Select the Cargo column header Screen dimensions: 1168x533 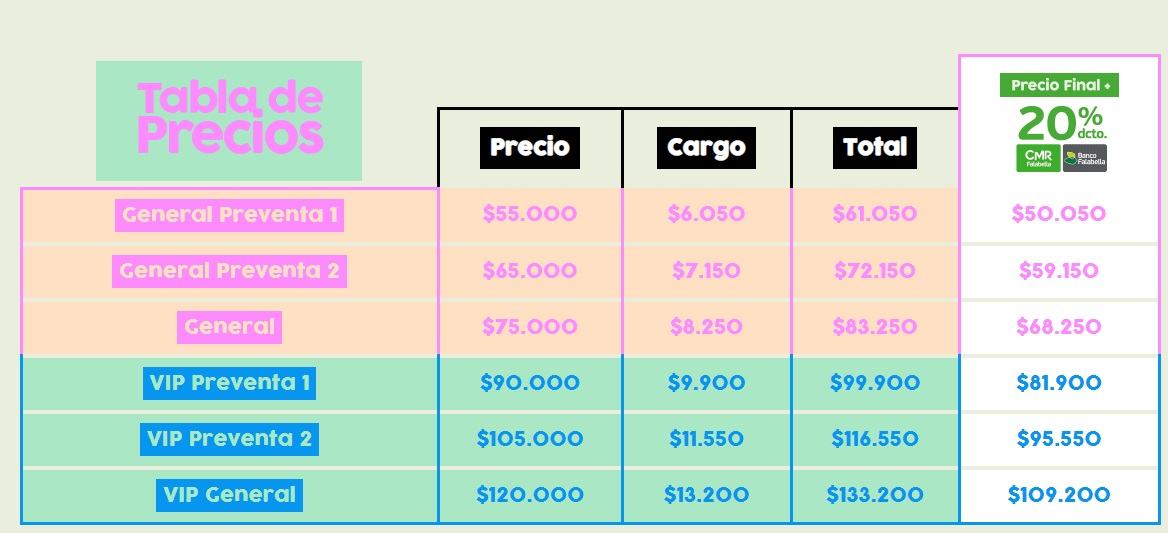(x=706, y=148)
